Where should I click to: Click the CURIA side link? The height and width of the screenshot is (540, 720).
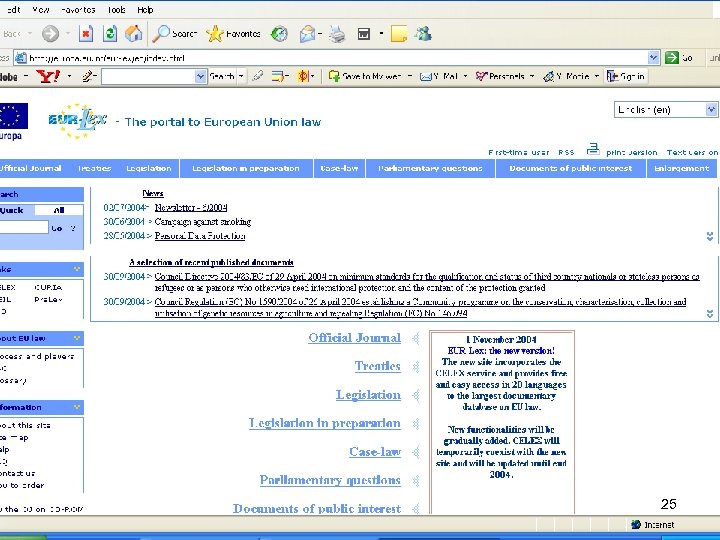point(48,287)
